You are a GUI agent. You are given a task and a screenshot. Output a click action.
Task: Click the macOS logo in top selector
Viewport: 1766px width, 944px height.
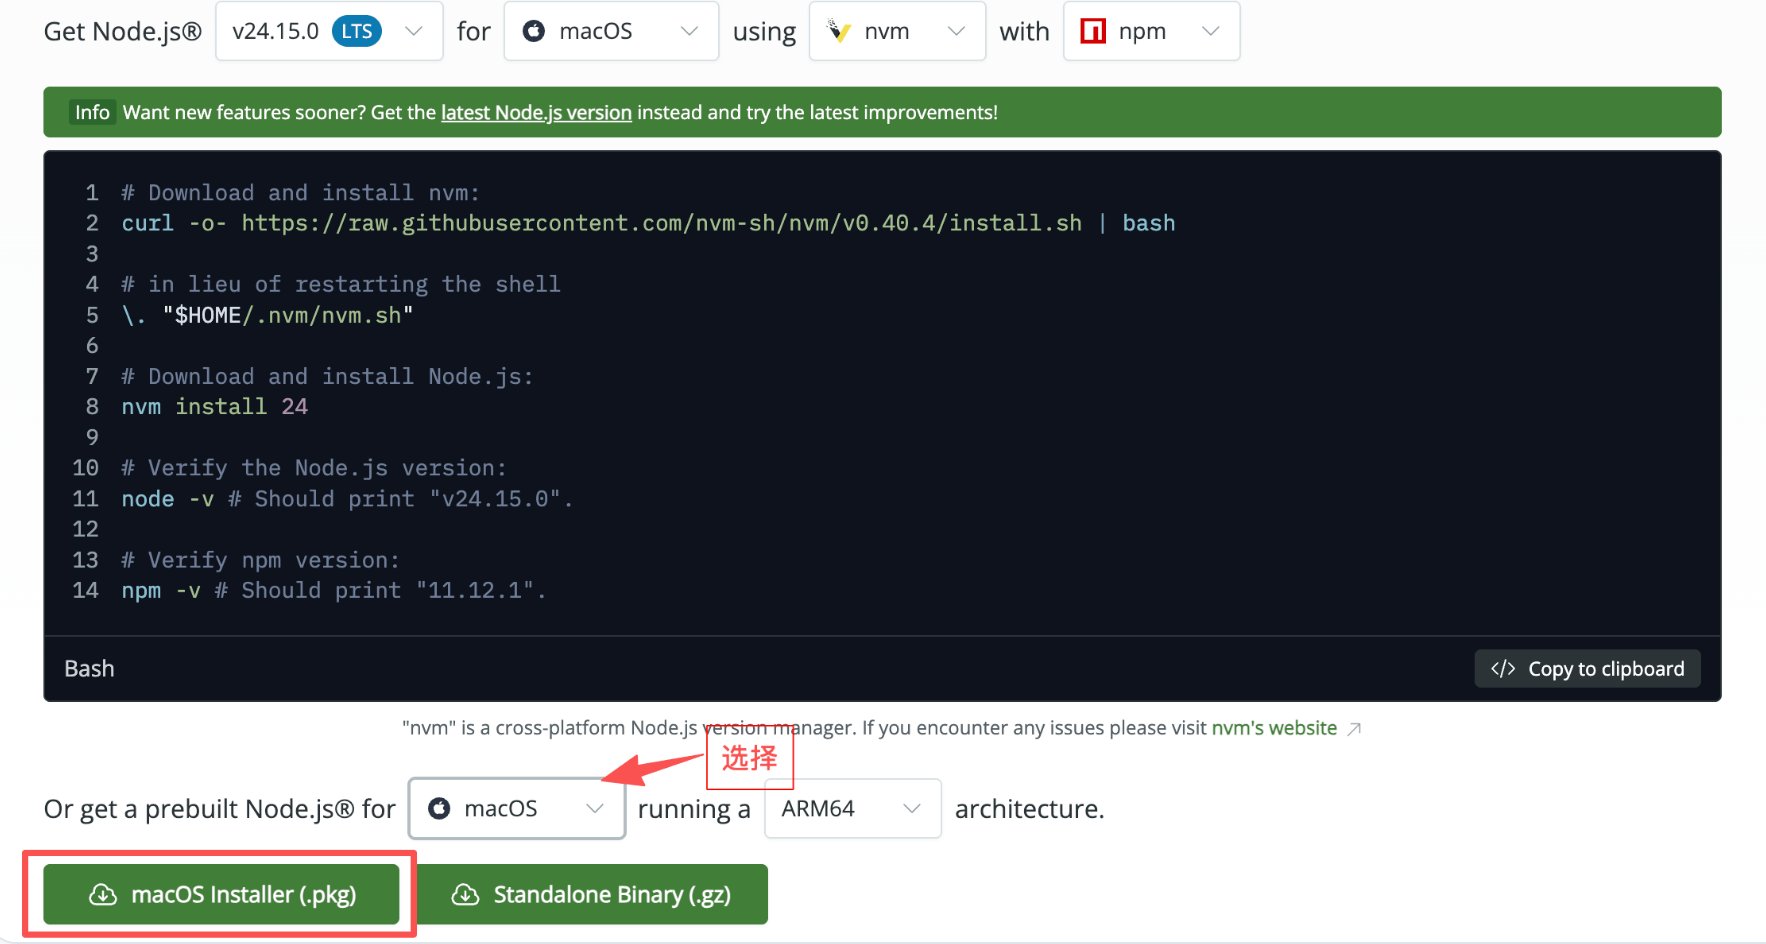[534, 31]
